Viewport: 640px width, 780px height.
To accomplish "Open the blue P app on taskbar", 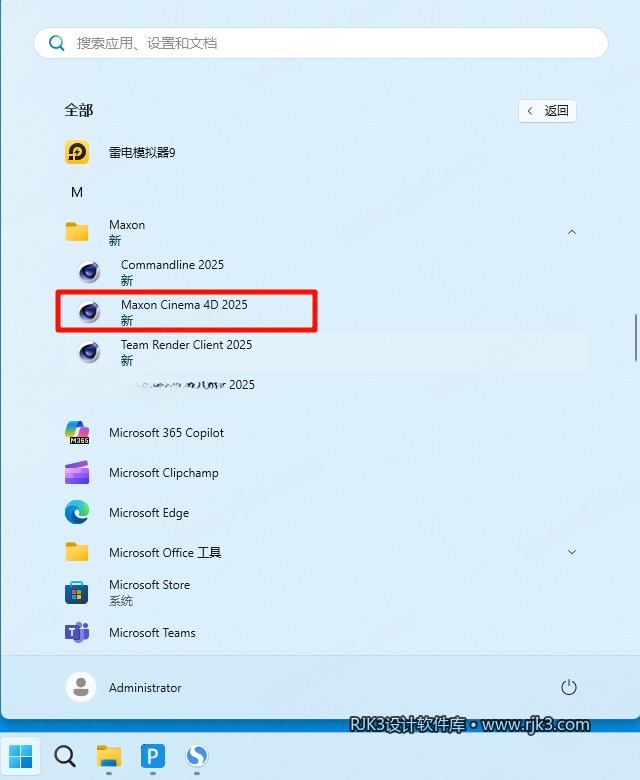I will click(x=153, y=756).
